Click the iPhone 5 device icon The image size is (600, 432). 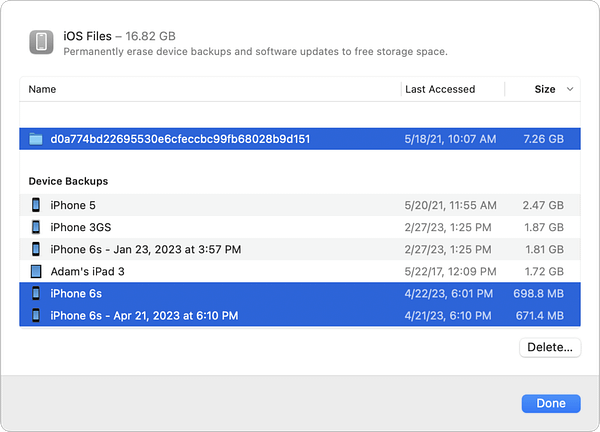pos(37,205)
